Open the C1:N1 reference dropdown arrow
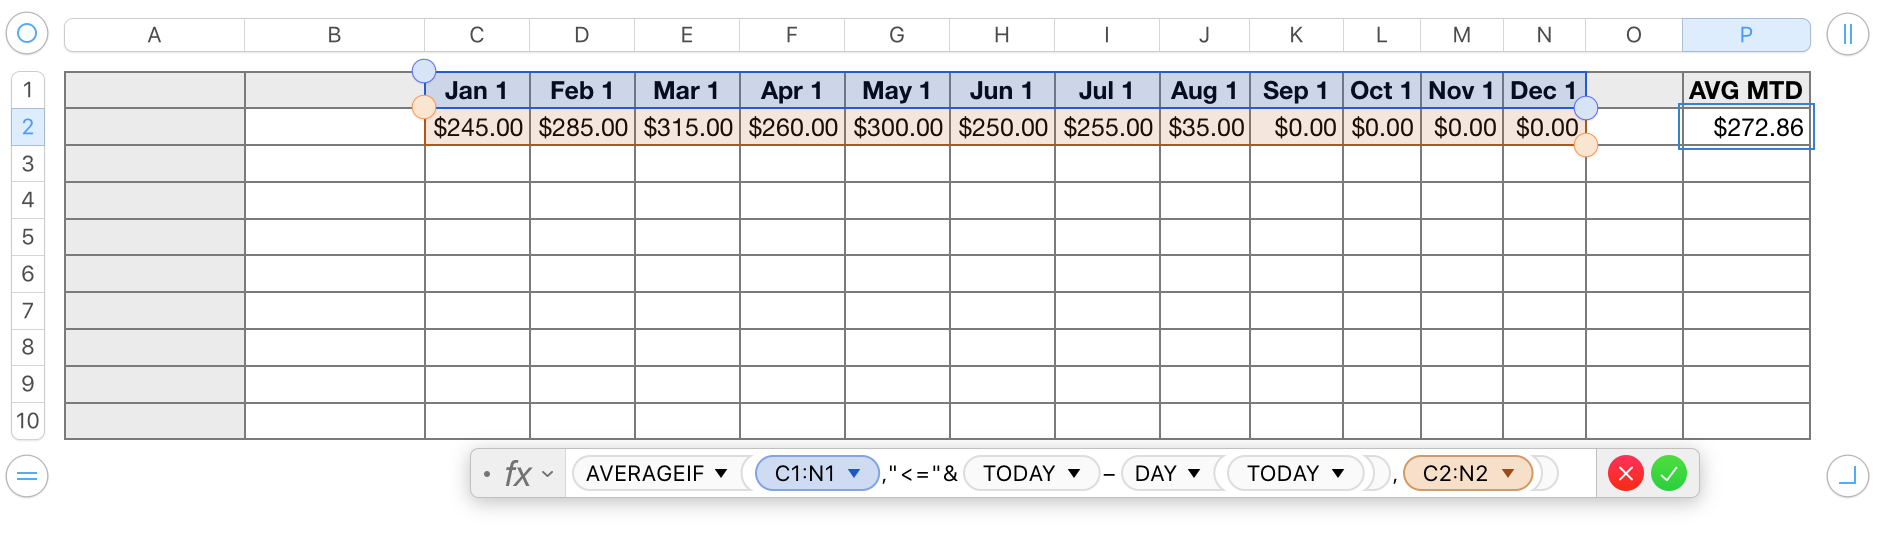Viewport: 1884px width, 542px height. point(855,473)
